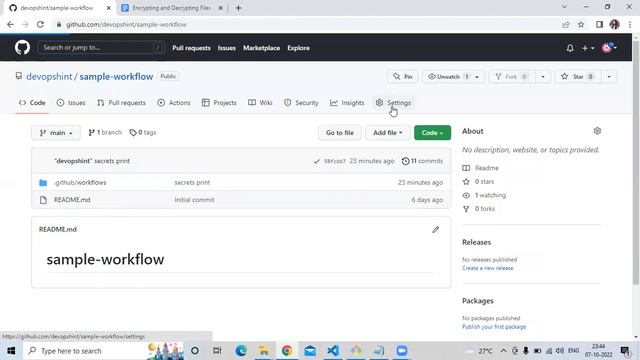Click Explore in top navigation
Viewport: 640px width, 360px height.
click(x=298, y=48)
